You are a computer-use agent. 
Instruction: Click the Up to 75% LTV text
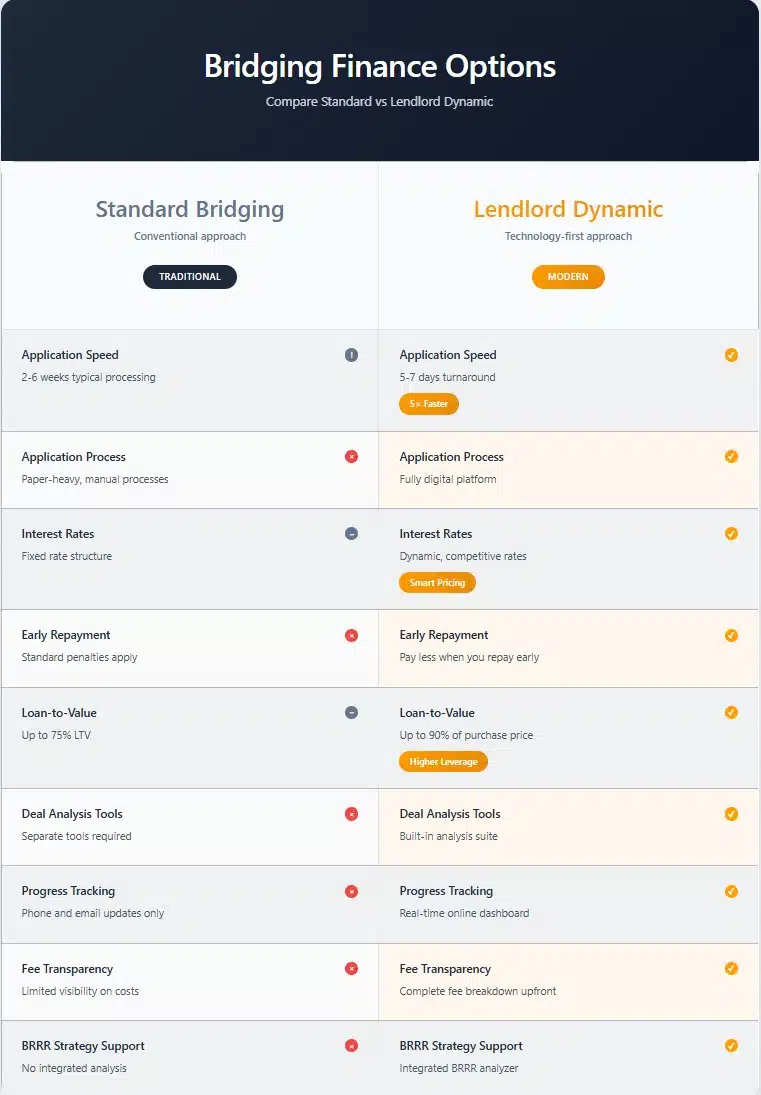click(x=57, y=735)
